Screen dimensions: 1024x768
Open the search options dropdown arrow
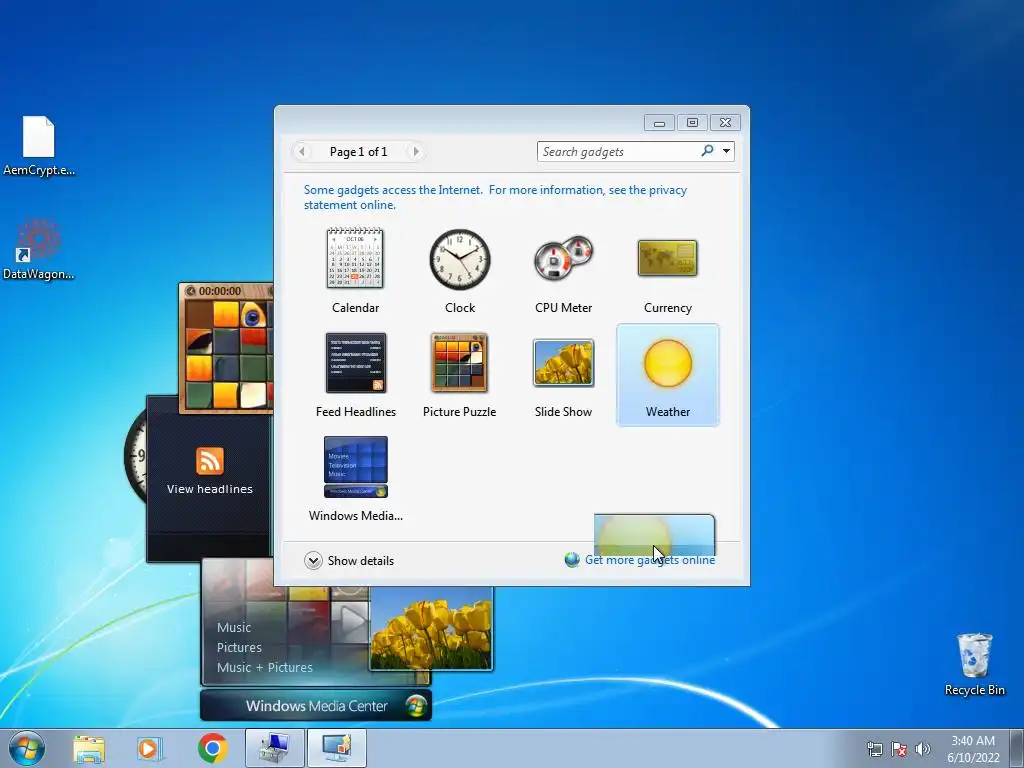tap(726, 152)
